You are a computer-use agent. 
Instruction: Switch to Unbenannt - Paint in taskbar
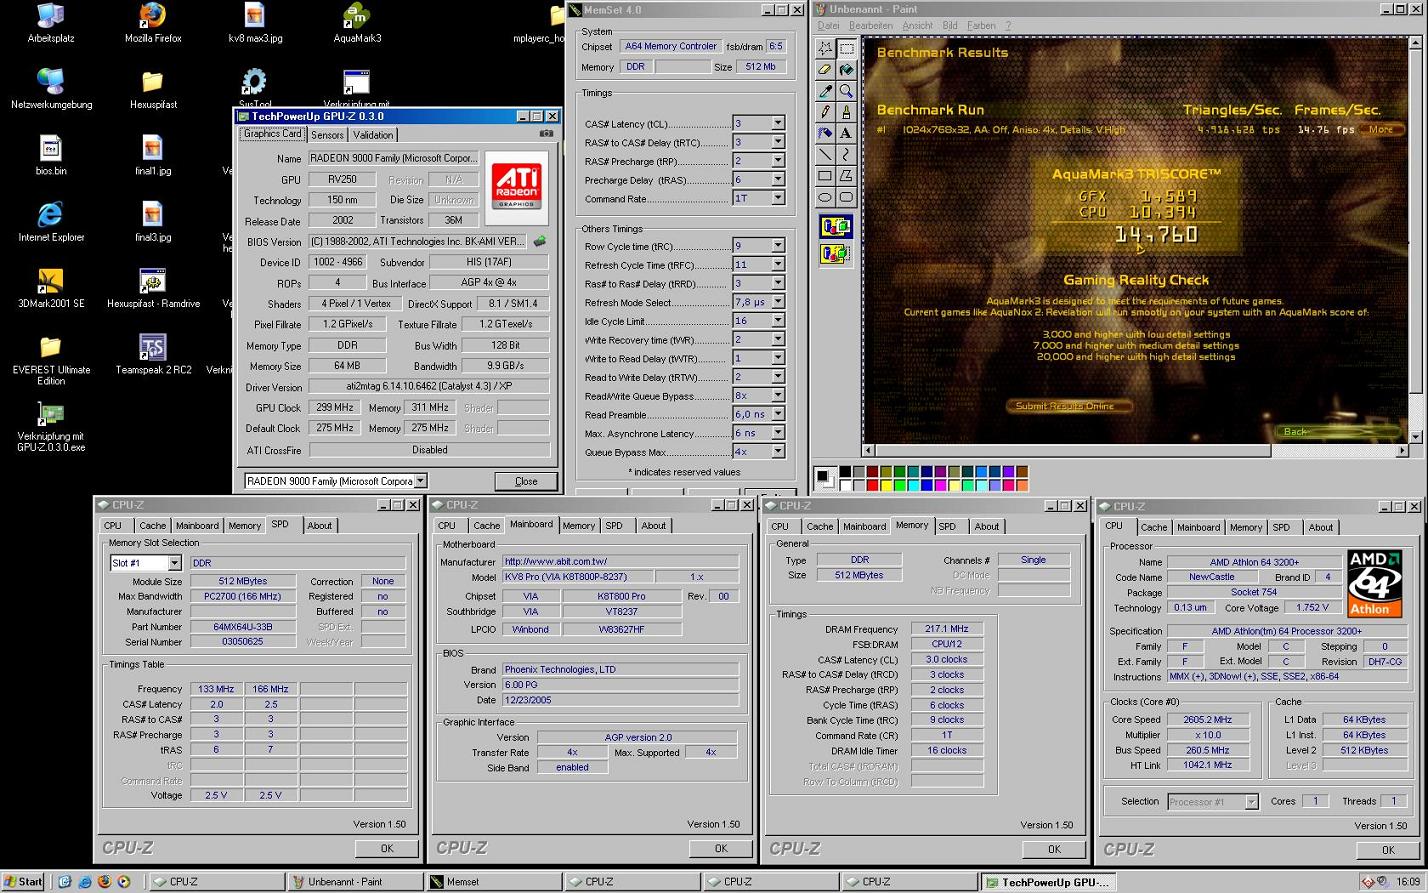click(x=354, y=882)
